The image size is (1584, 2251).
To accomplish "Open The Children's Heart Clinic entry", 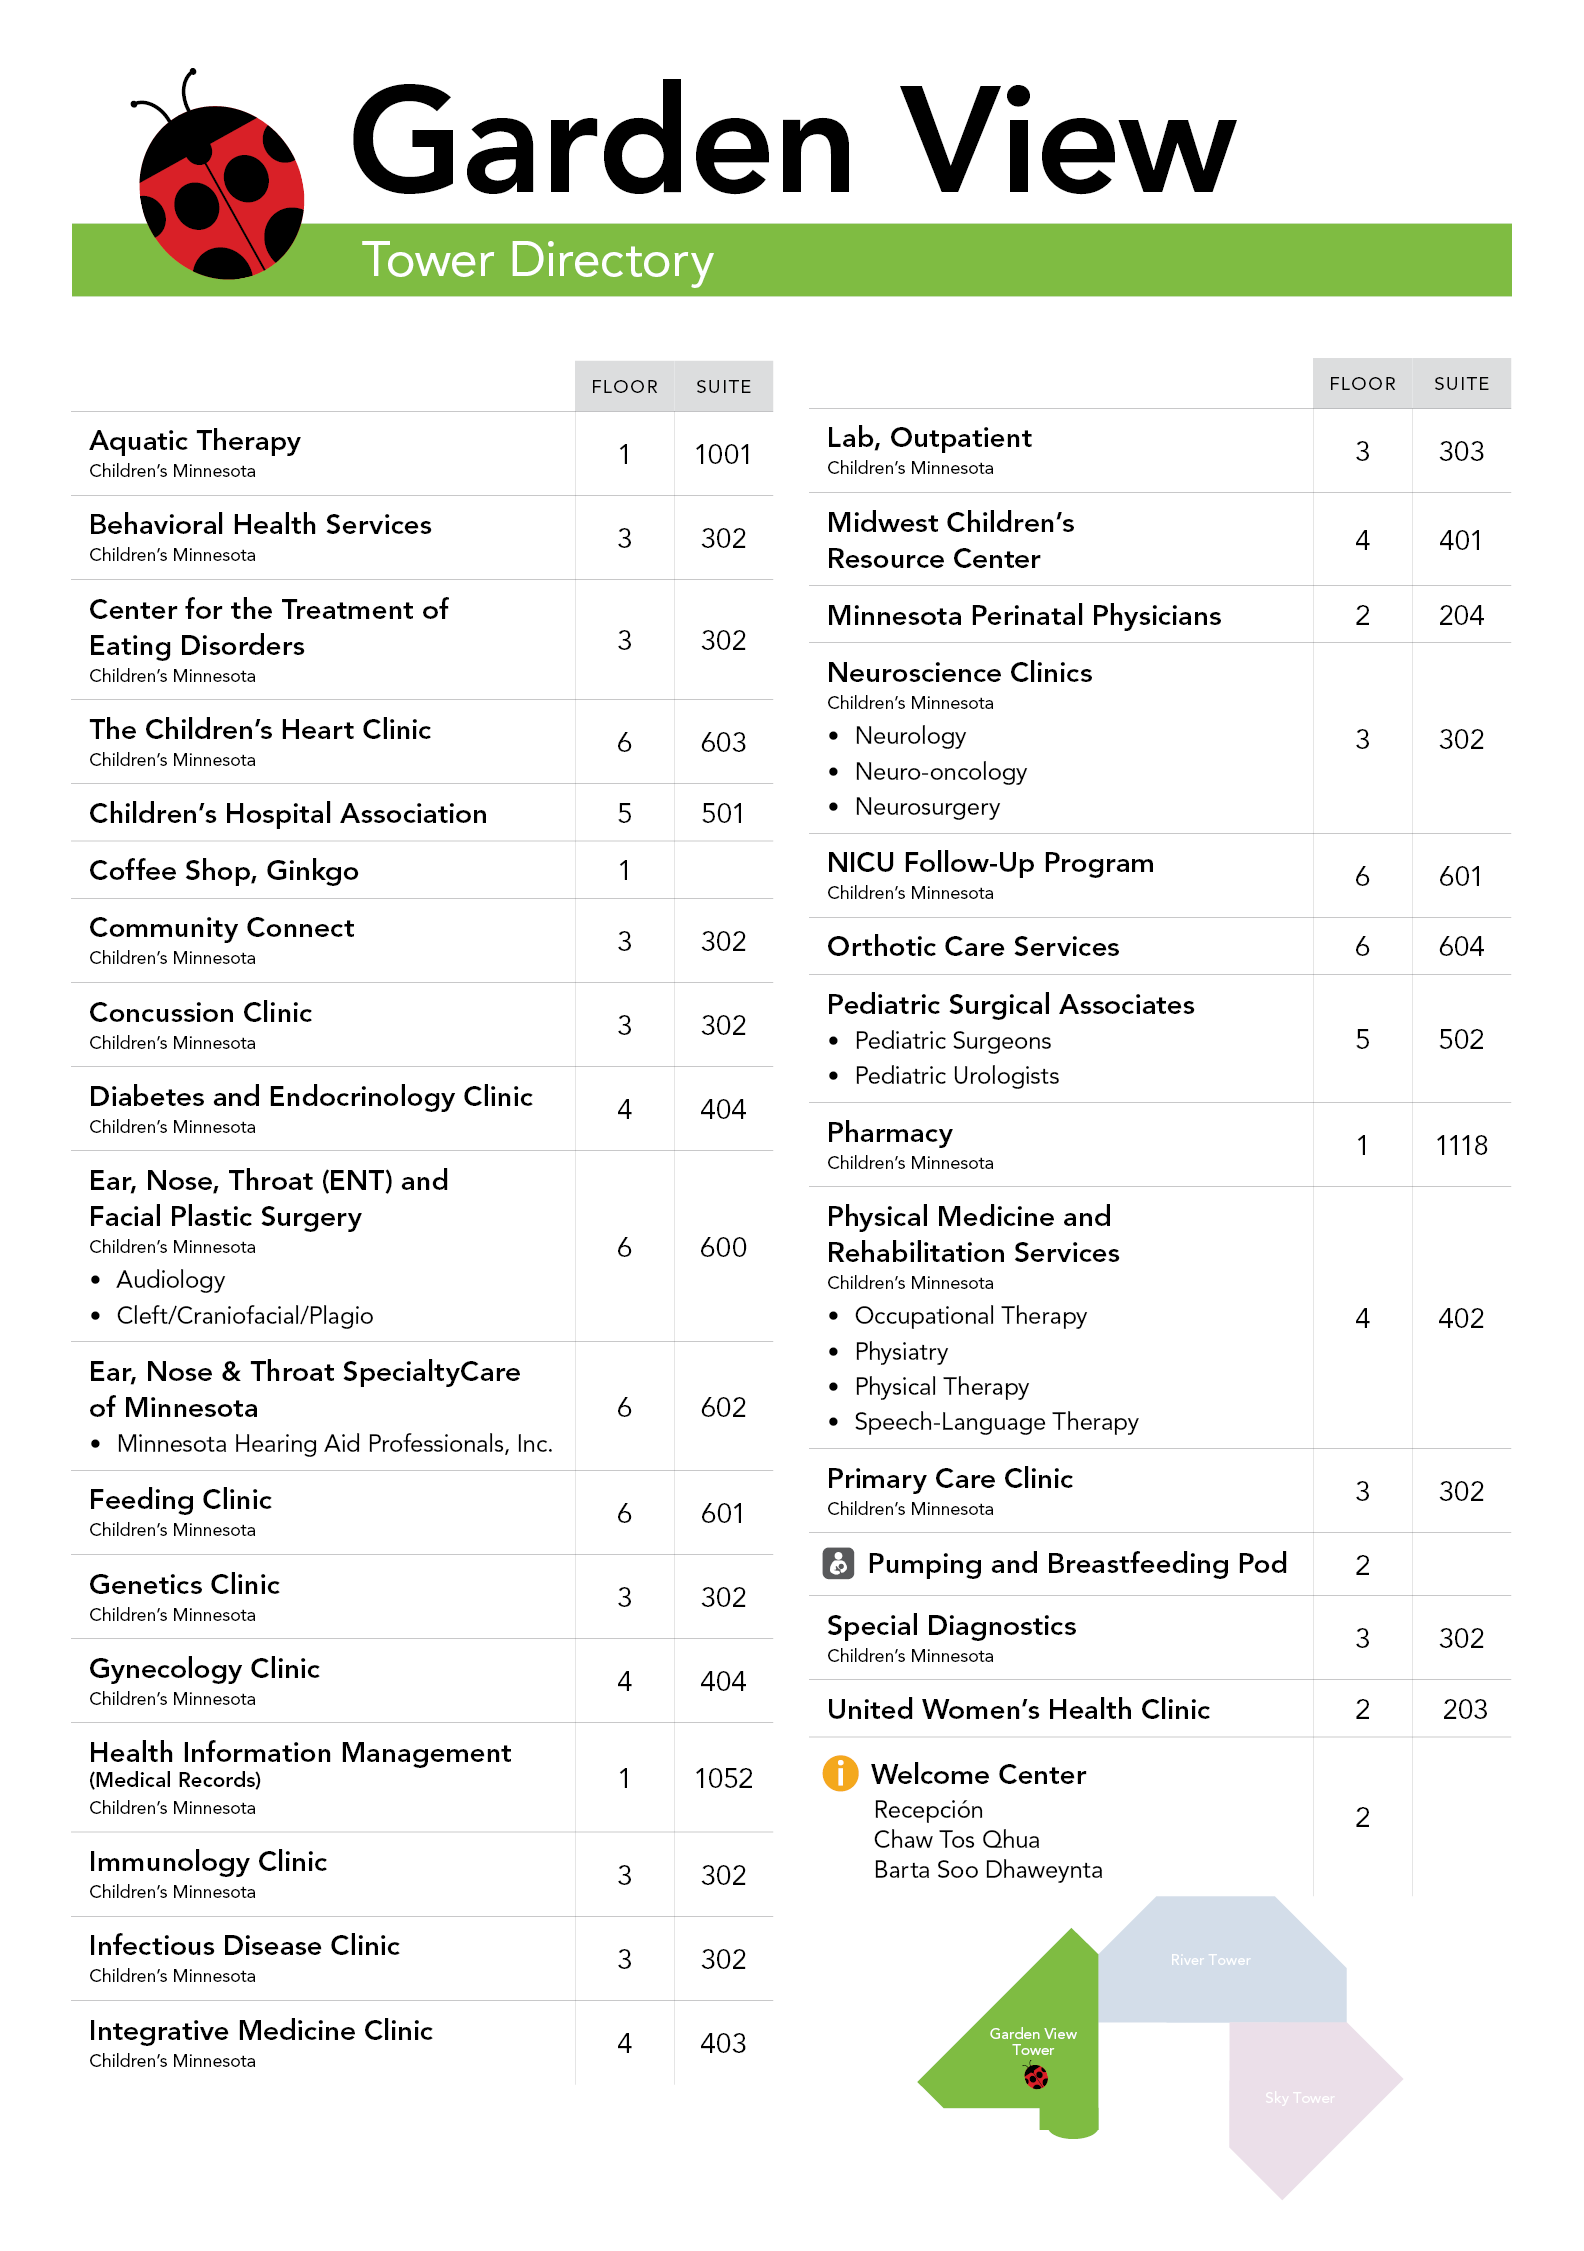I will 260,730.
